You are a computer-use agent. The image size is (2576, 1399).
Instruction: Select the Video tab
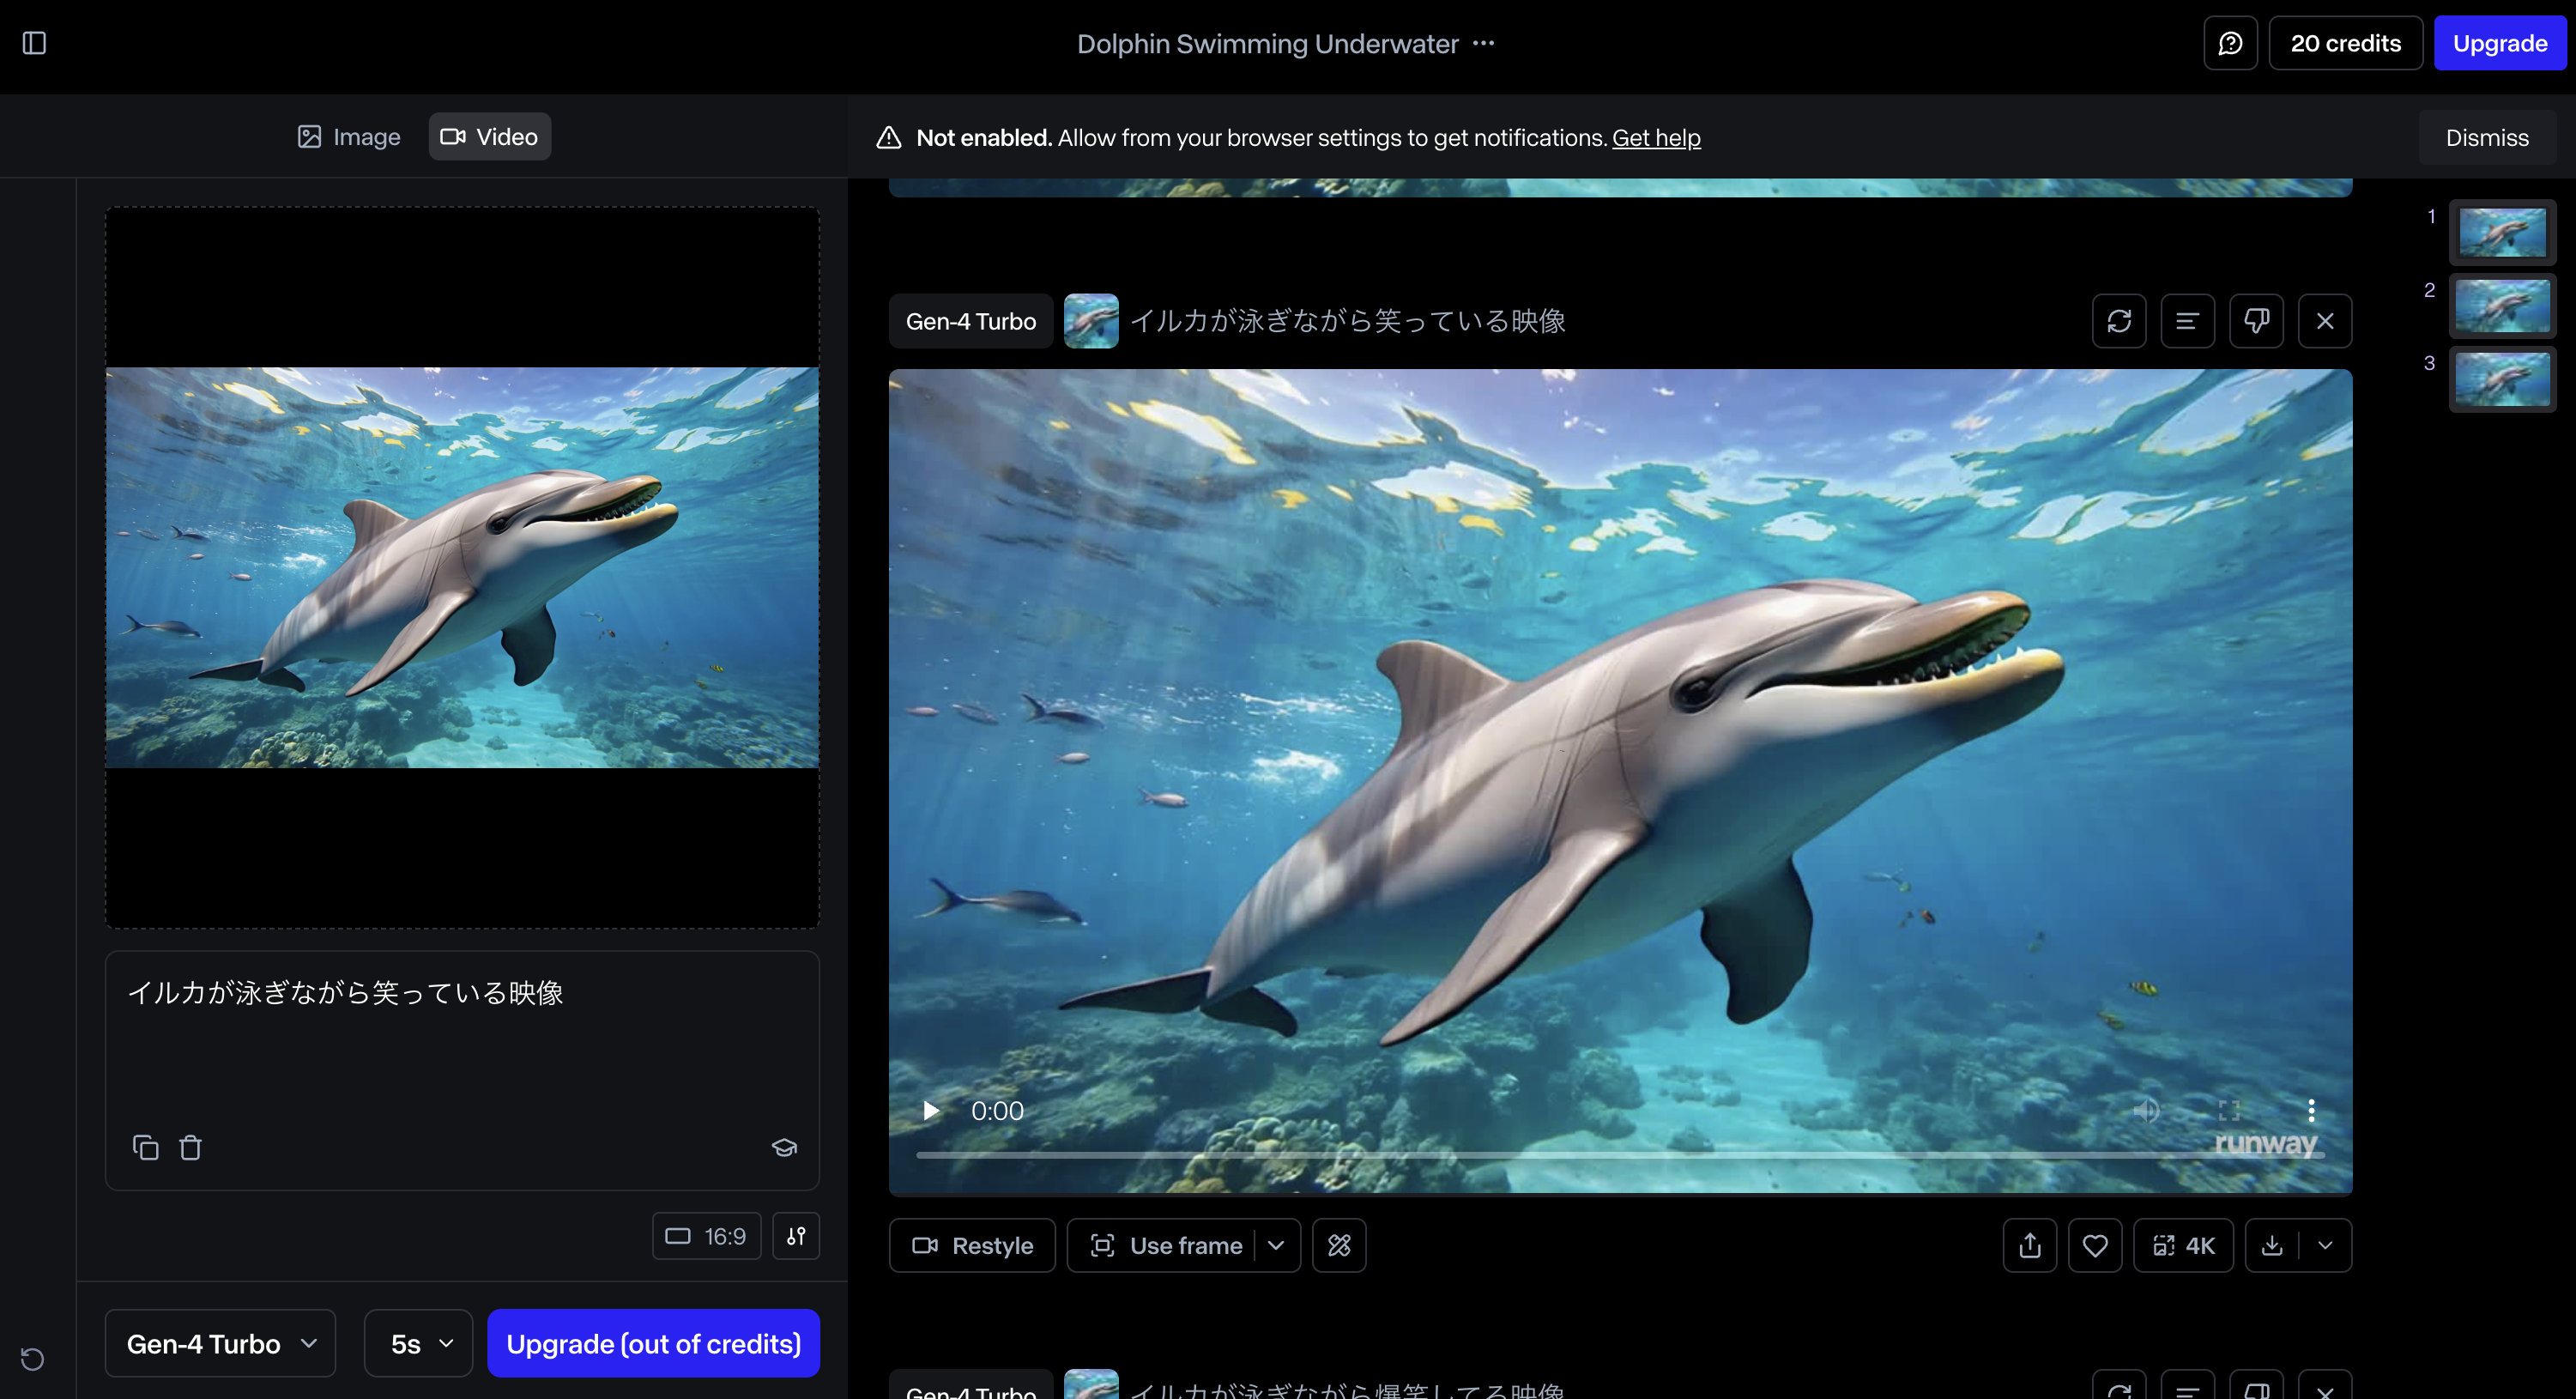click(489, 137)
